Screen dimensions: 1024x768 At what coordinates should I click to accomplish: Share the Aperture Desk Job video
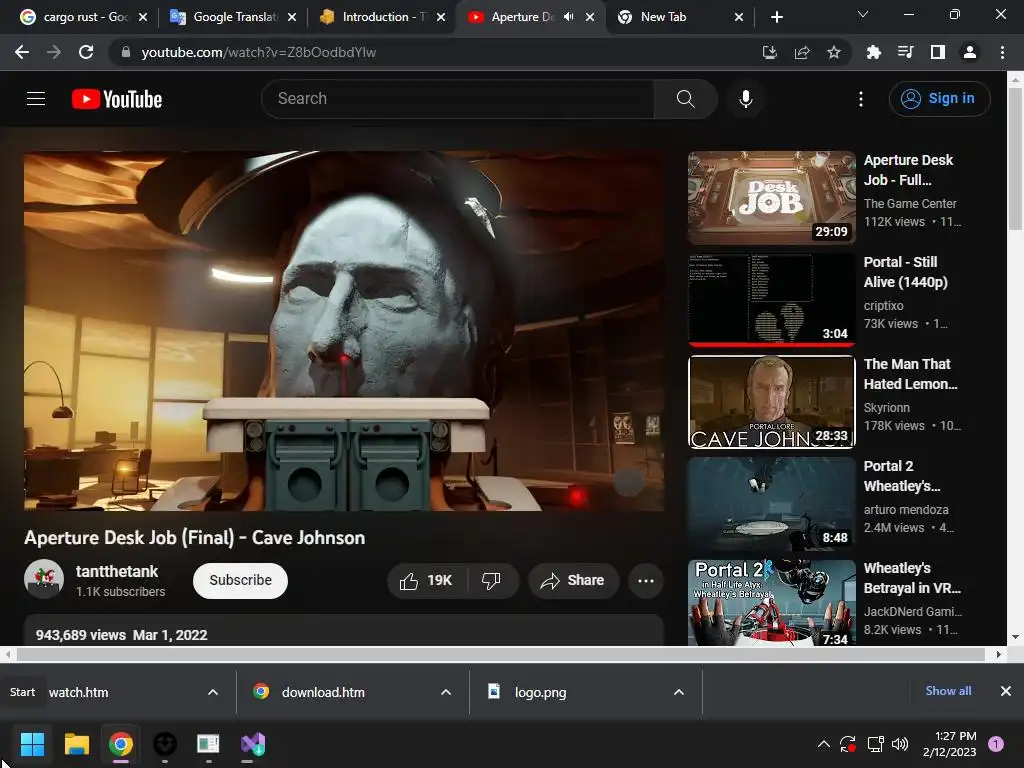click(x=573, y=581)
